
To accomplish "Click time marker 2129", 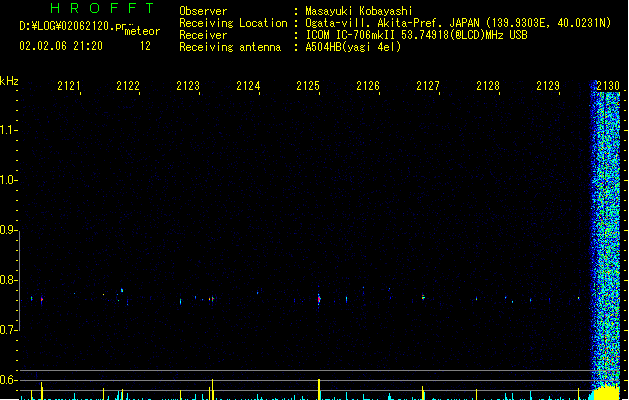I will tap(548, 86).
